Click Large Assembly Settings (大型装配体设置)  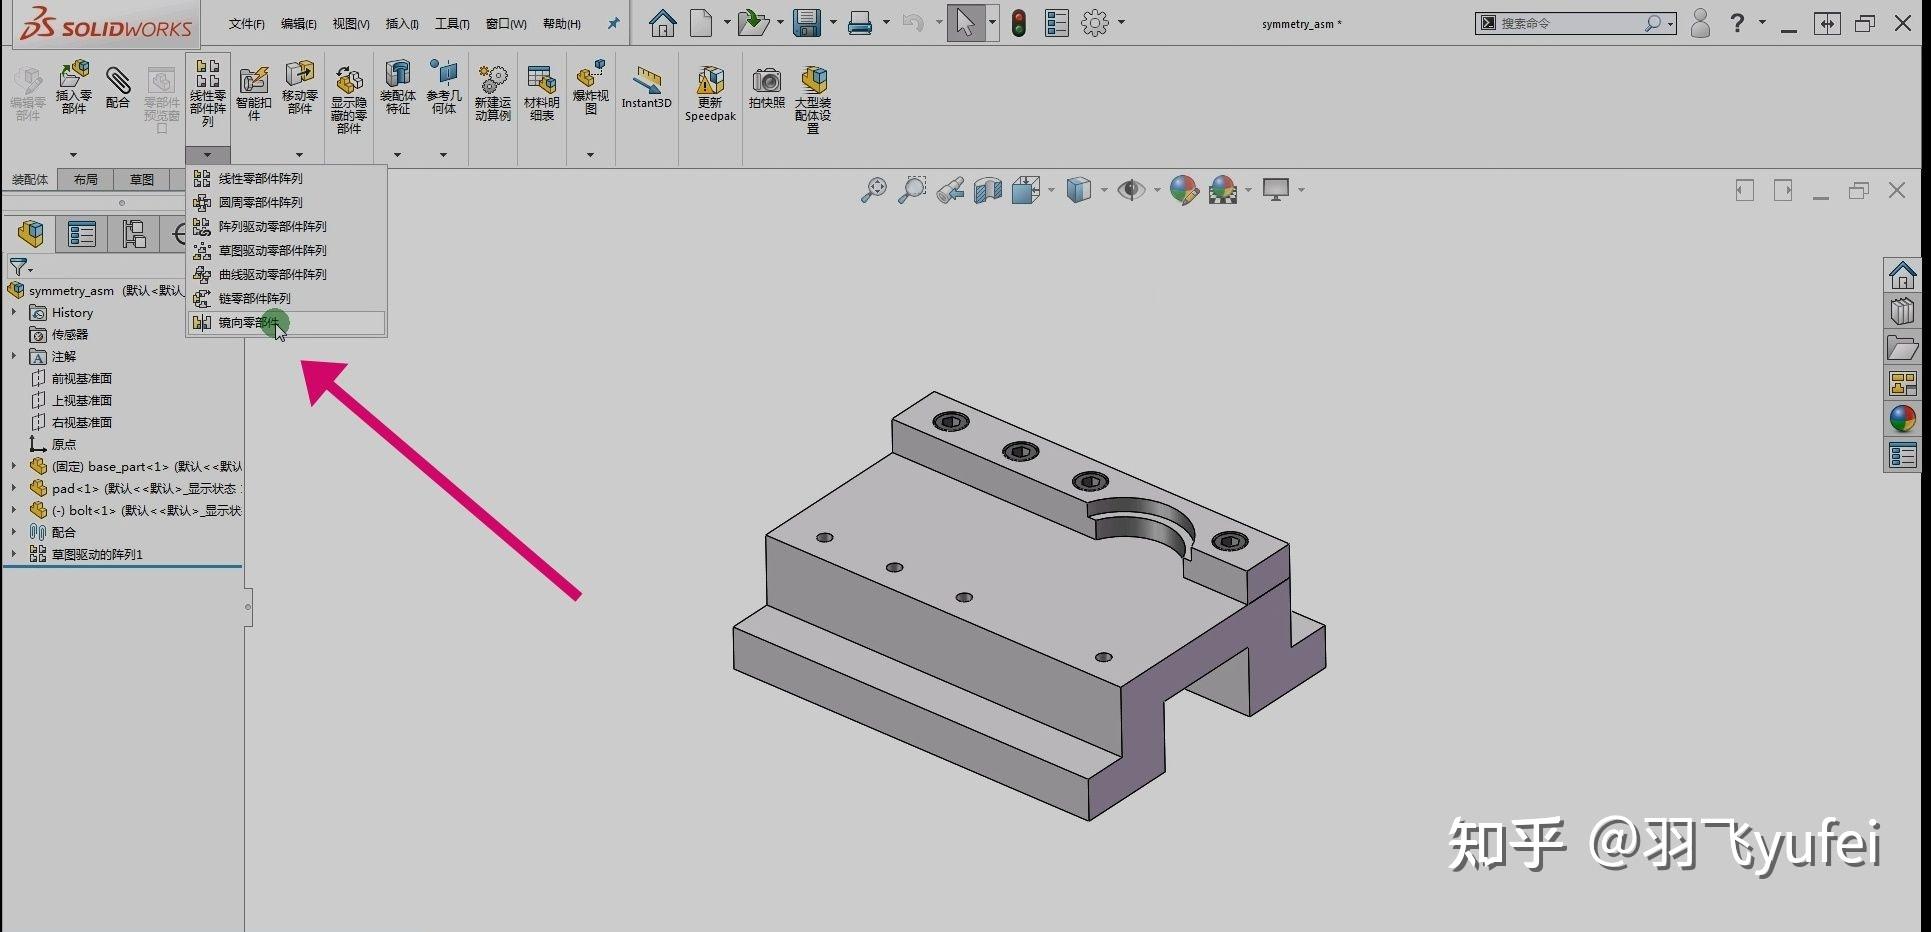coord(813,100)
